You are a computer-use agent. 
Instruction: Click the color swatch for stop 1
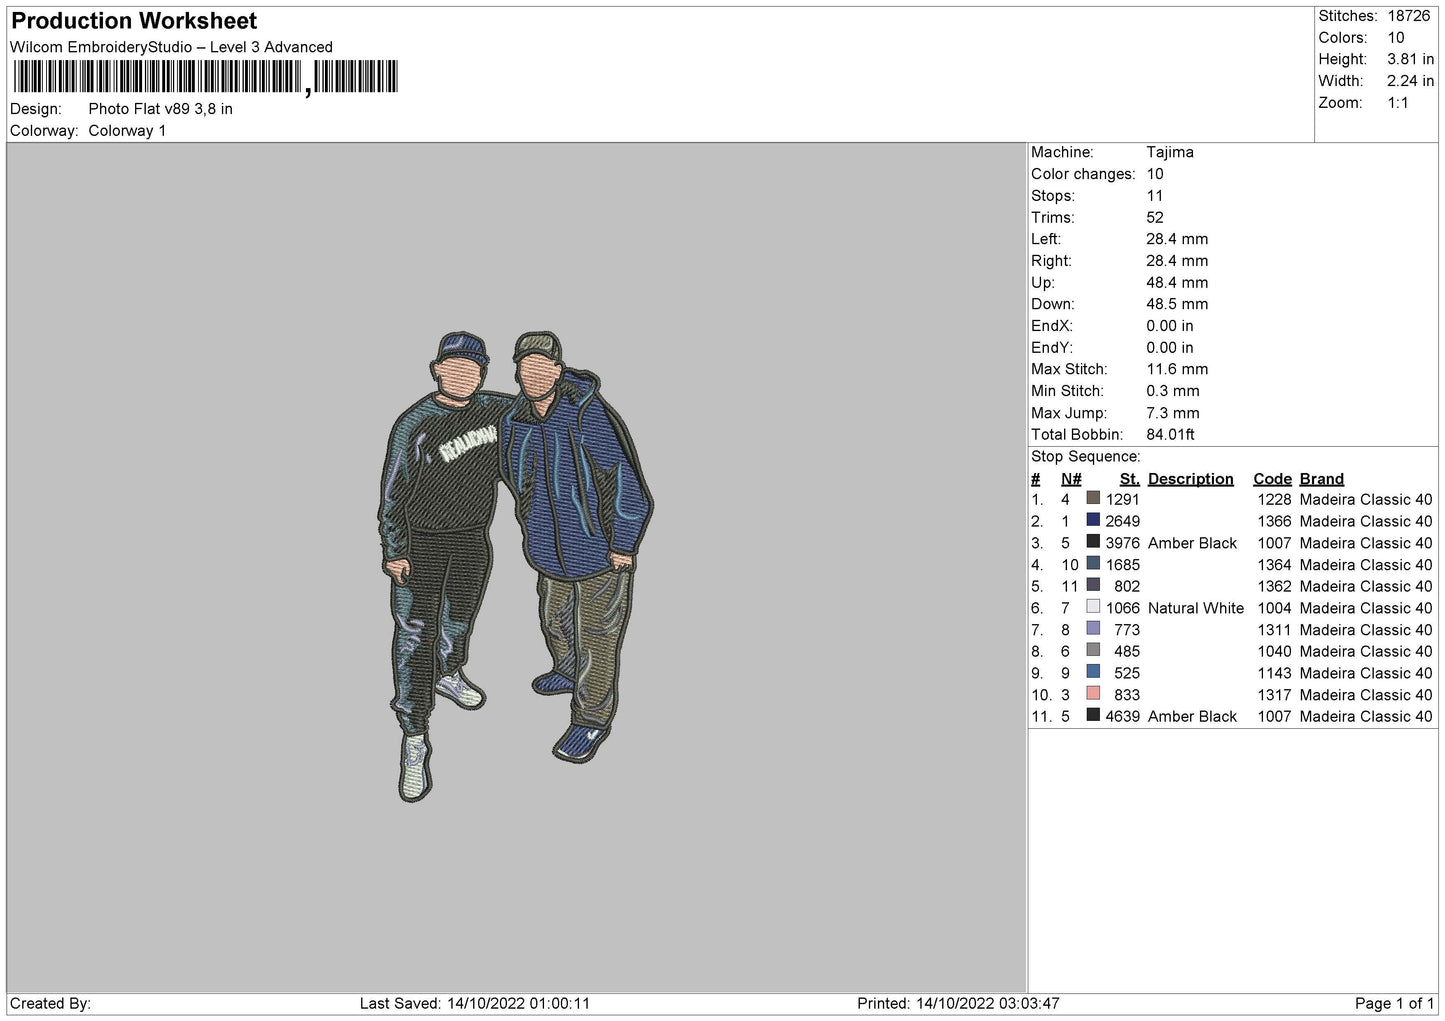coord(1093,498)
